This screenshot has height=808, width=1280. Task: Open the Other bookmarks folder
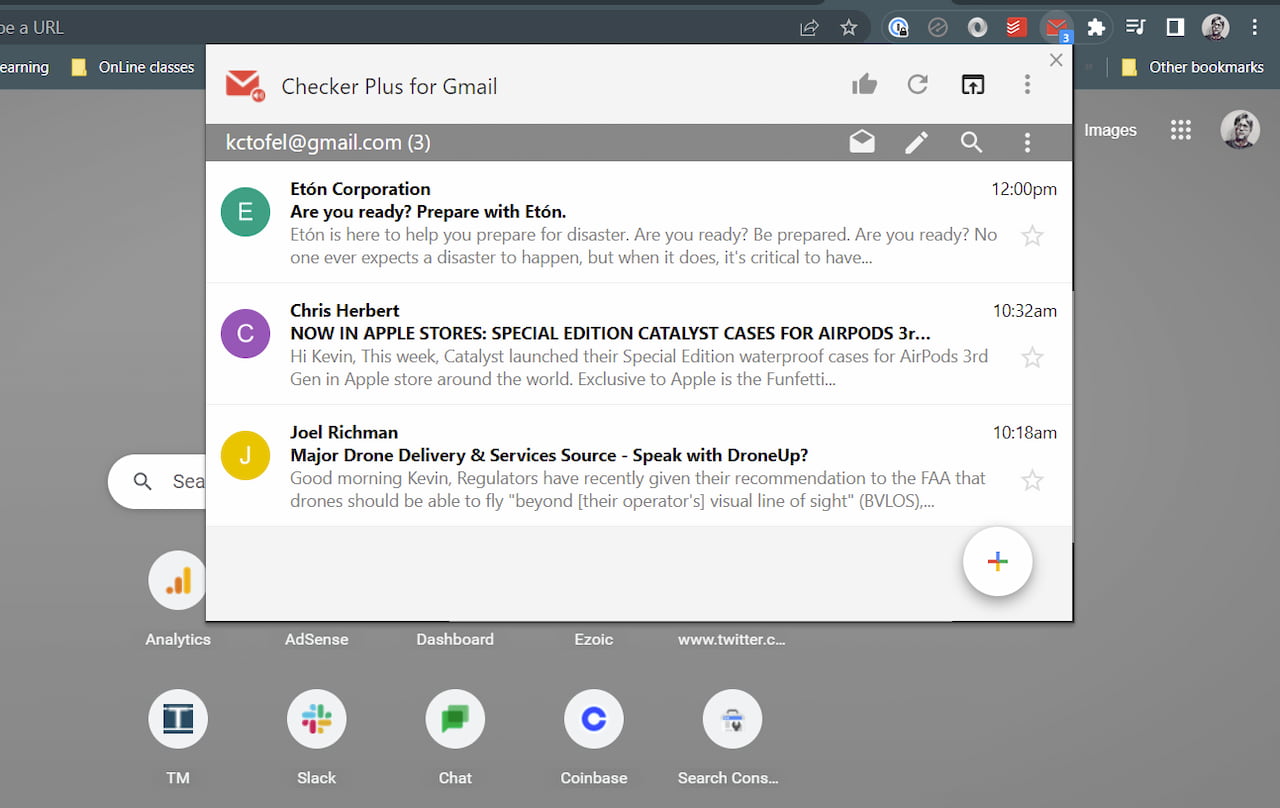1192,67
